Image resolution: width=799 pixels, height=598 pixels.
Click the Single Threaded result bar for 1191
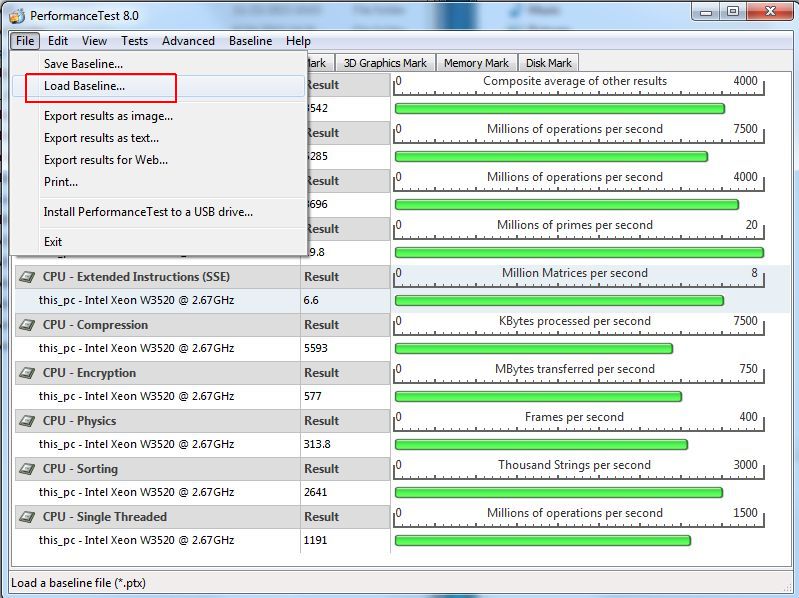(543, 540)
